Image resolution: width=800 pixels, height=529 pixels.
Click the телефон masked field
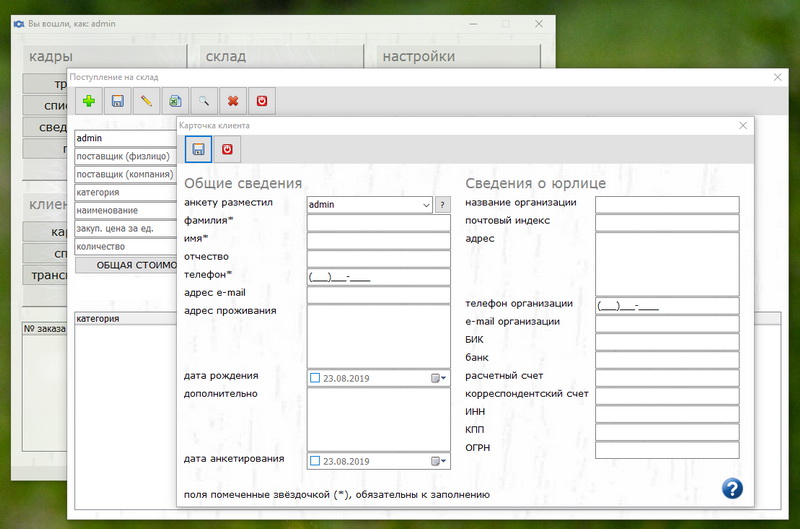tap(379, 277)
